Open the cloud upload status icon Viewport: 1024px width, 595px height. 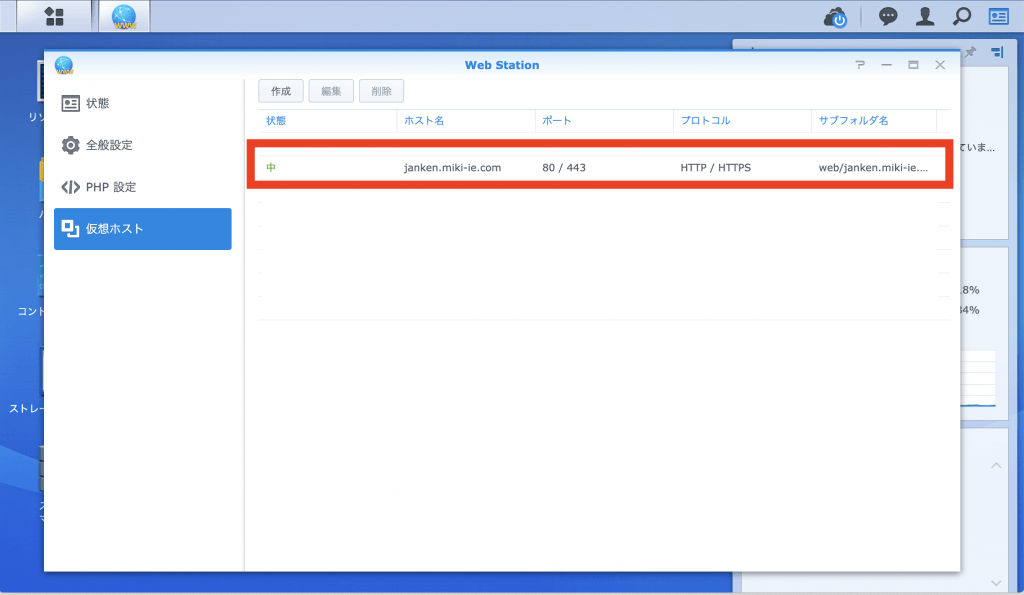coord(835,17)
